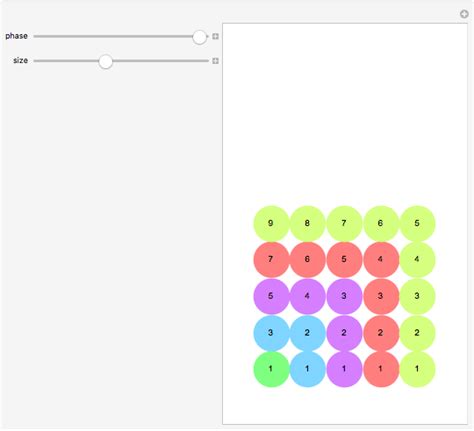This screenshot has height=431, width=474.
Task: Click the bright green circle numbered 1
Action: coord(271,369)
